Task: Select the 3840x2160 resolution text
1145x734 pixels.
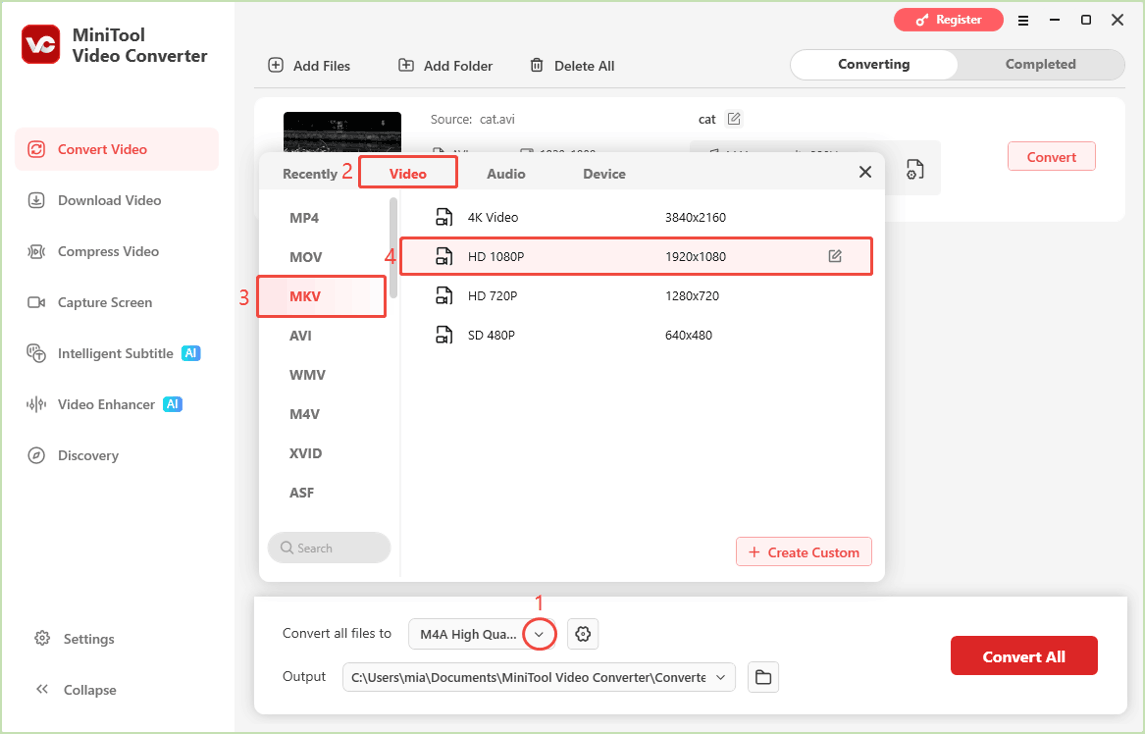Action: pos(695,218)
